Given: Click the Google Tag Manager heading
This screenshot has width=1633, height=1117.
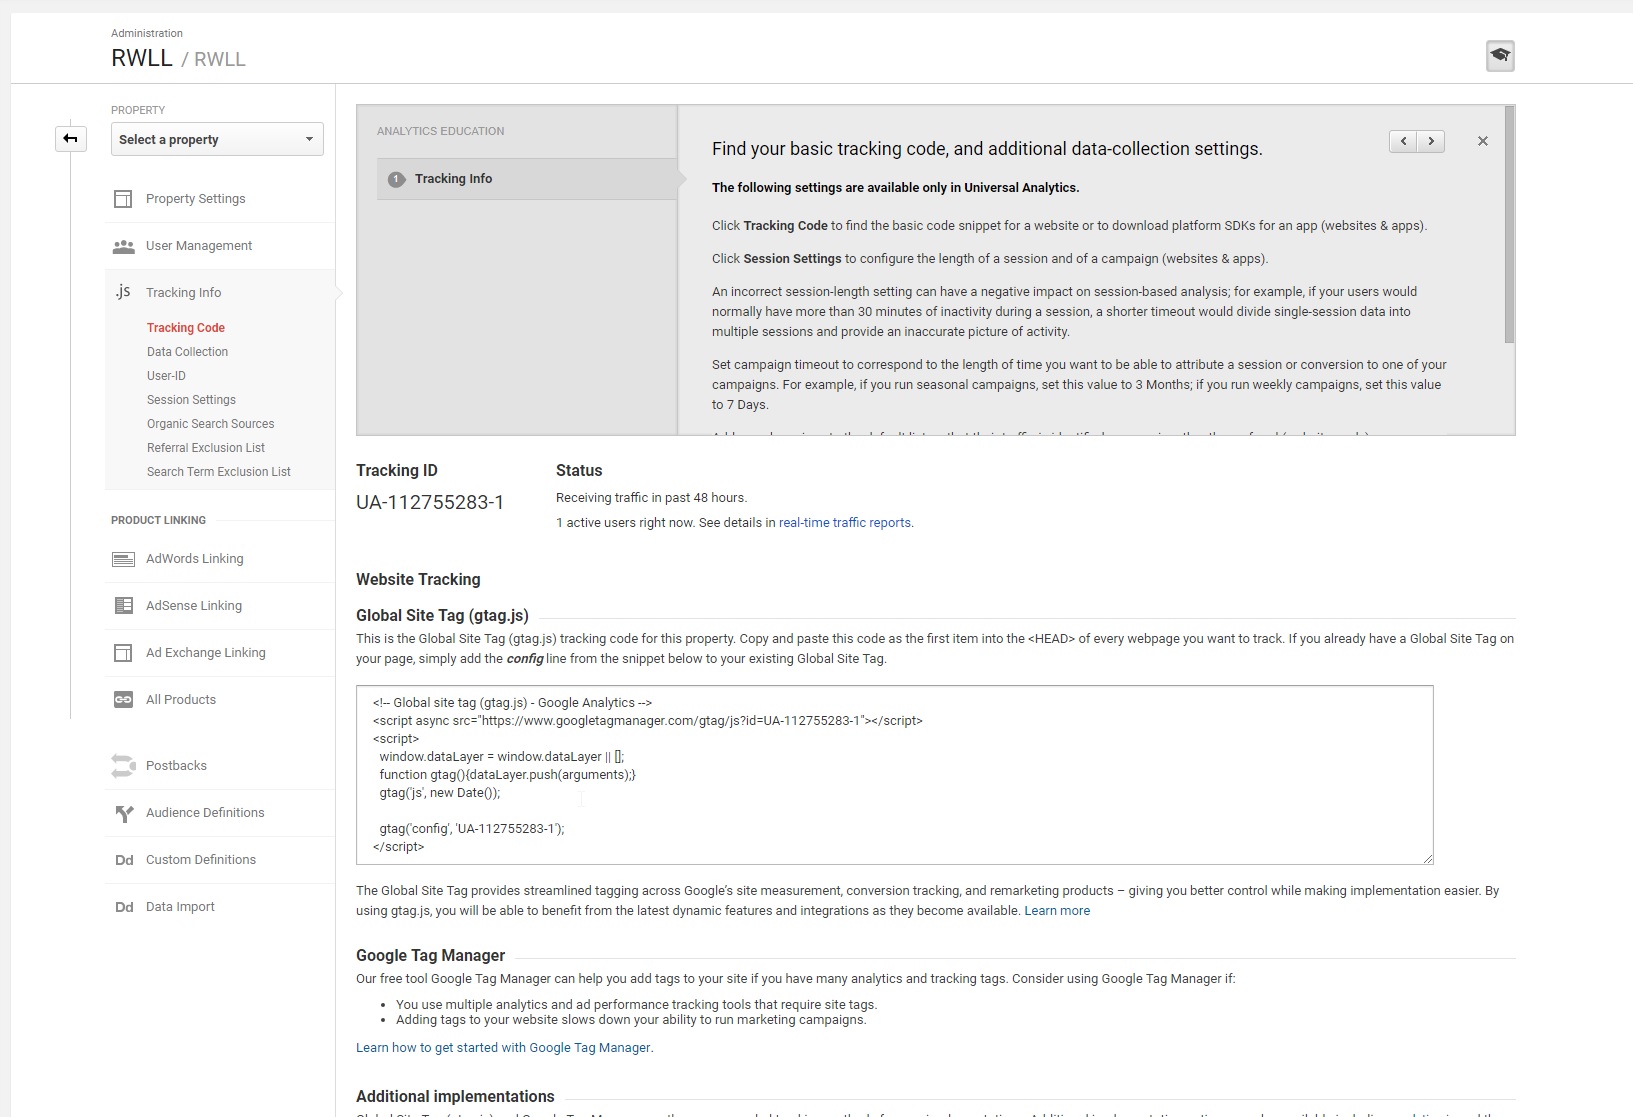Looking at the screenshot, I should 430,956.
